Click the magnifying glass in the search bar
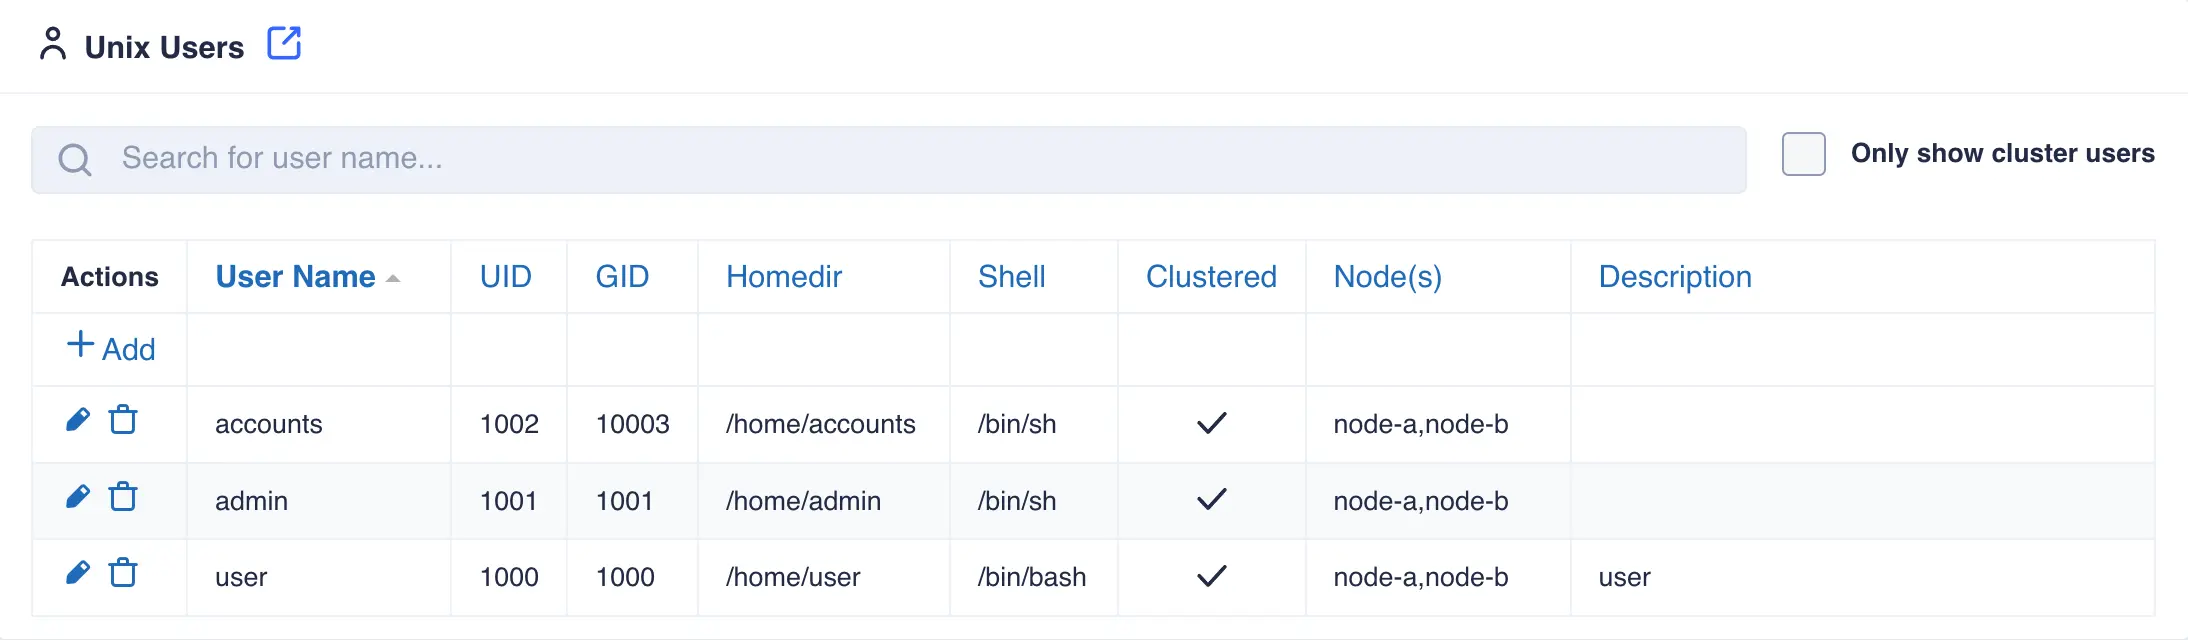This screenshot has height=640, width=2188. 75,158
